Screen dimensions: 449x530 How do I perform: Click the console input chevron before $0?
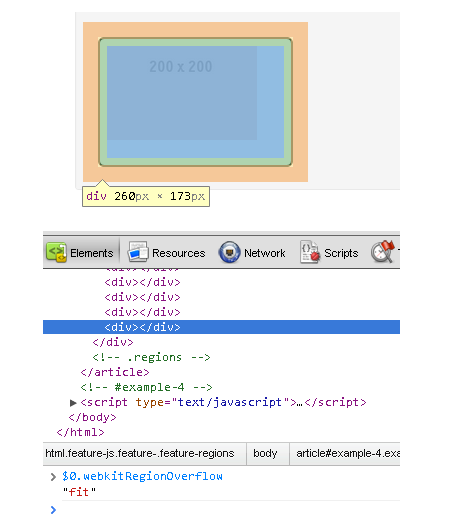coord(53,477)
